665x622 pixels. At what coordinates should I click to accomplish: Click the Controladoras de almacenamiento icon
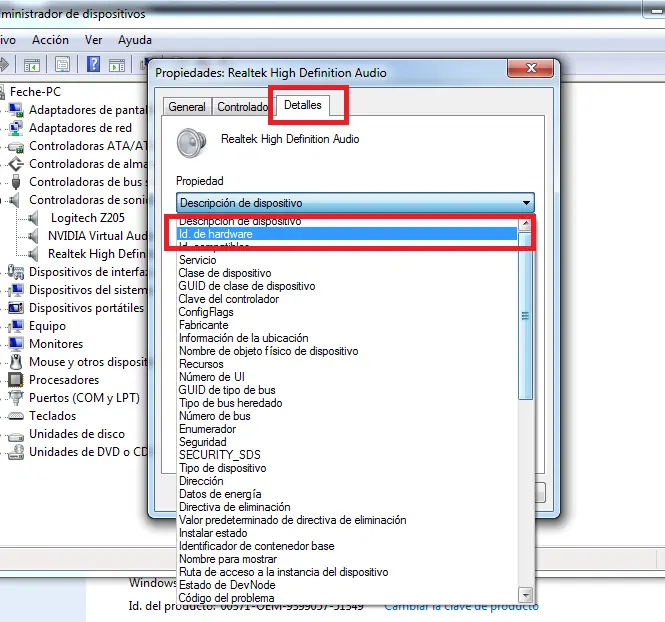pos(16,164)
